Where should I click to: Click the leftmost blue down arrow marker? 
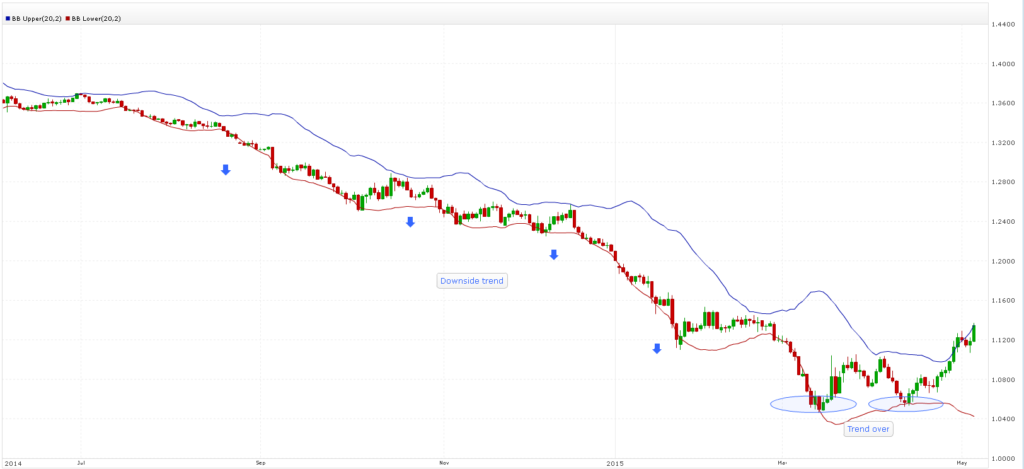tap(226, 170)
